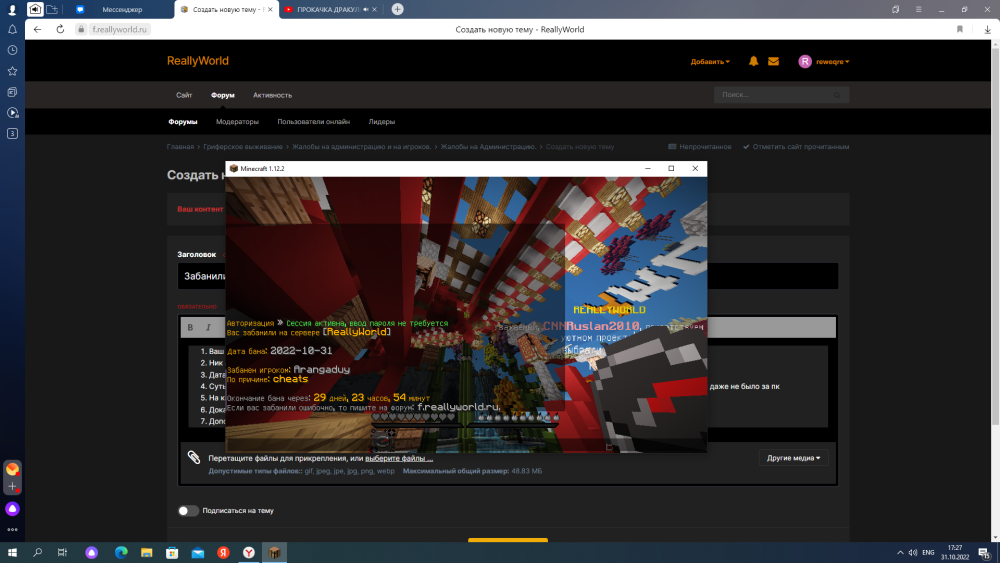The width and height of the screenshot is (1000, 563).
Task: Expand the Добавить dropdown
Action: (x=710, y=62)
